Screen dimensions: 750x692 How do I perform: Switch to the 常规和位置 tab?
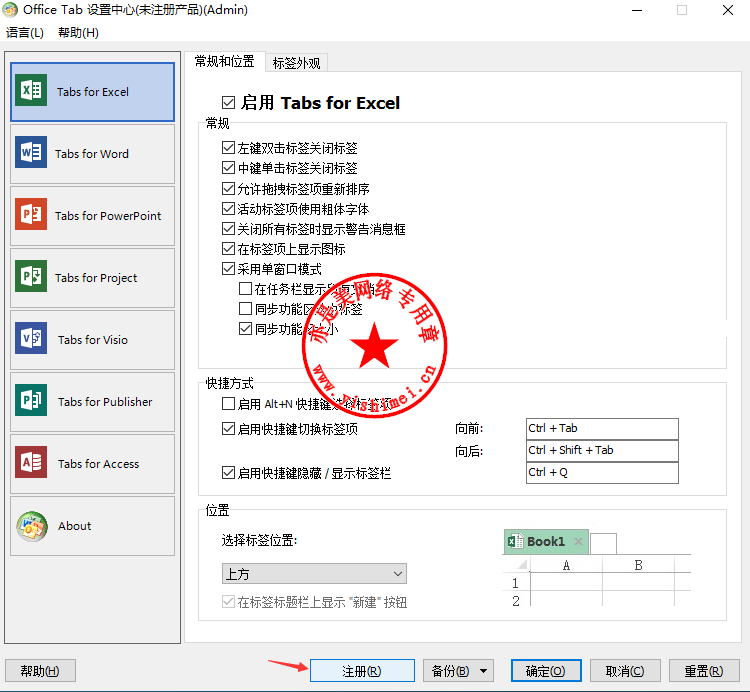pyautogui.click(x=225, y=62)
